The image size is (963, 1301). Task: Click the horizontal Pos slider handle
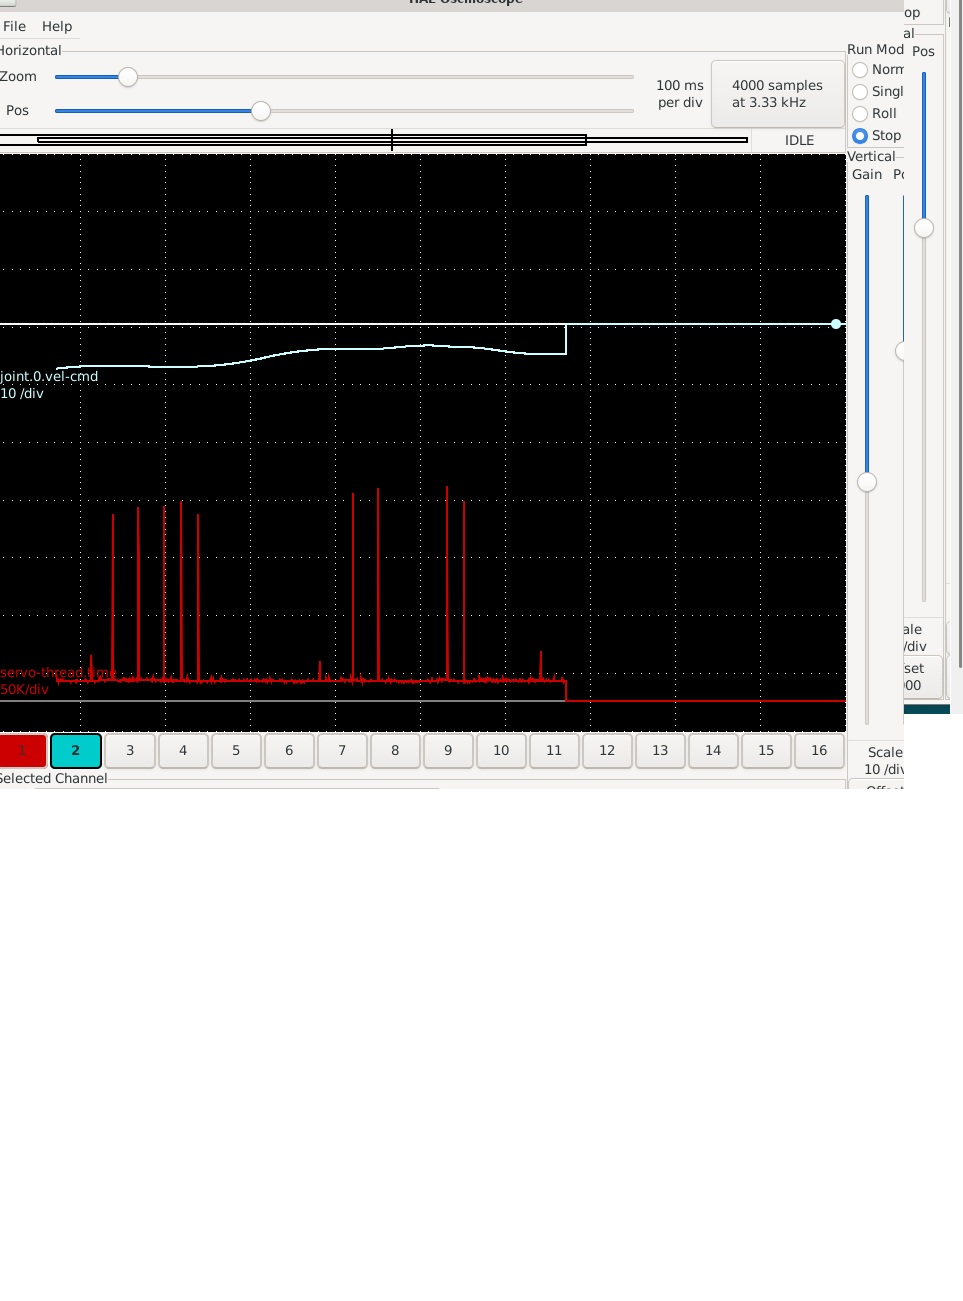click(262, 111)
